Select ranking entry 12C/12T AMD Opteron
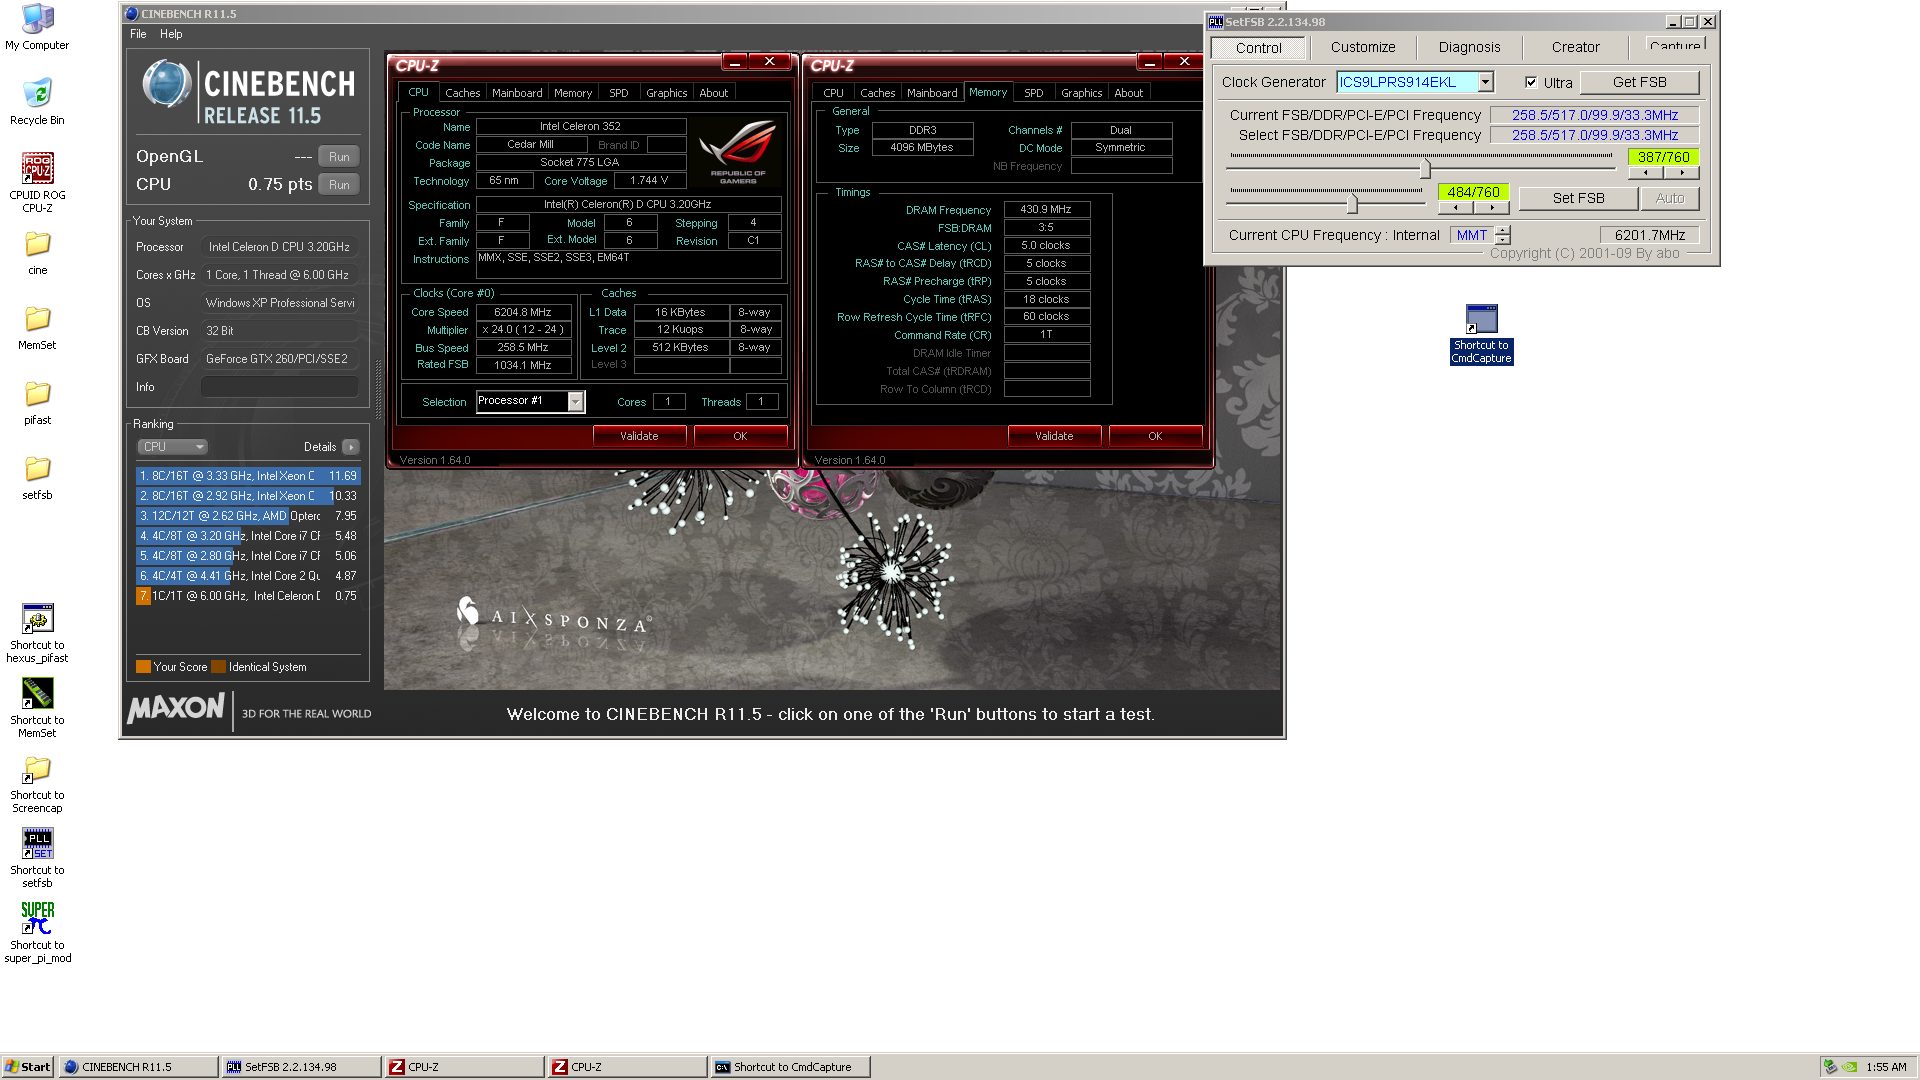 pos(248,516)
